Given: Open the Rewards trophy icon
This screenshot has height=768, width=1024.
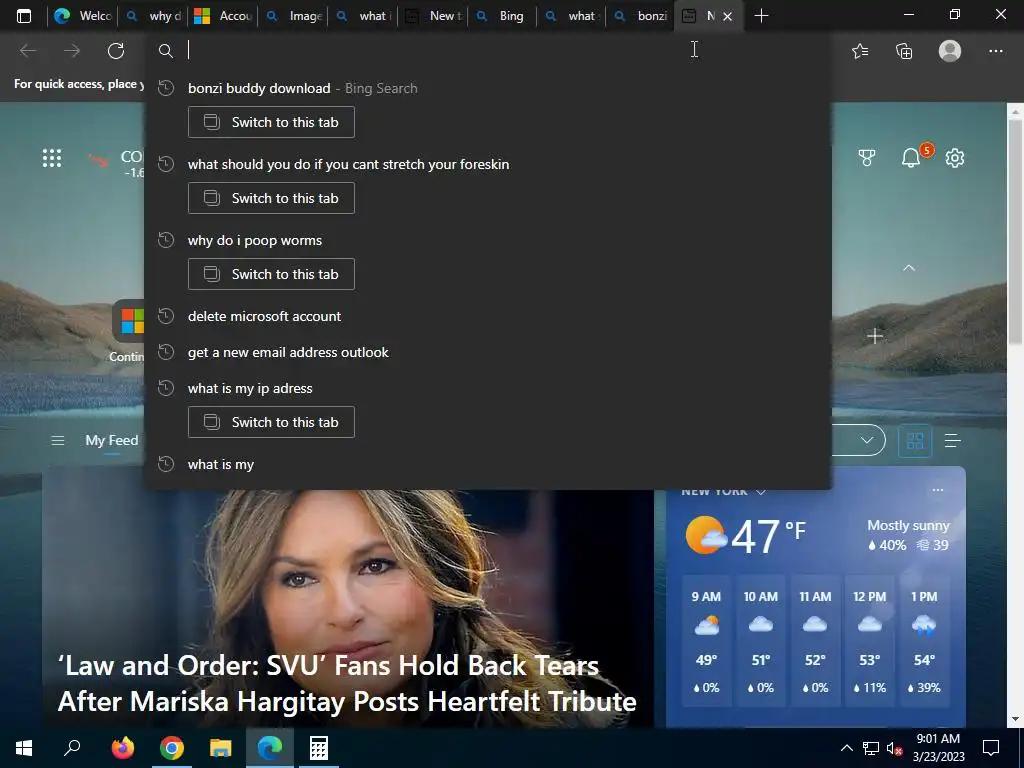Looking at the screenshot, I should pos(867,157).
